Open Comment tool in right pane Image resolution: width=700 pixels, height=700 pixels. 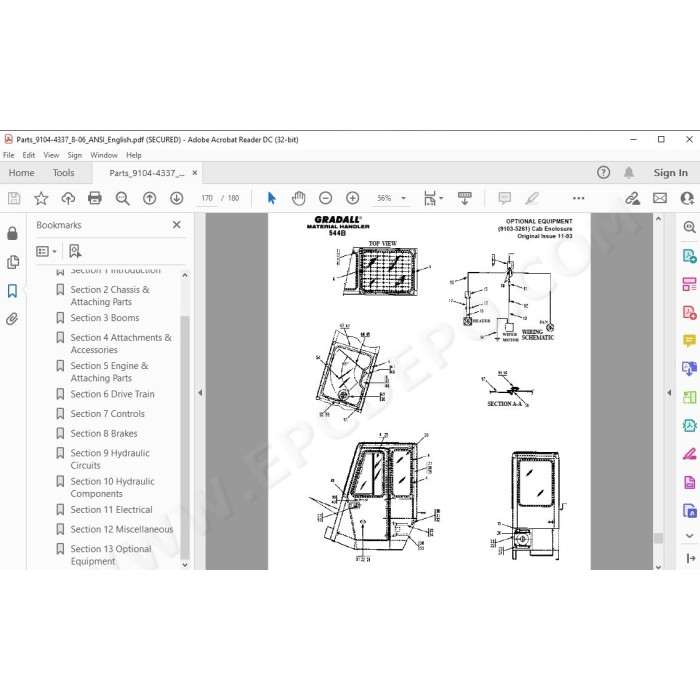coord(689,341)
